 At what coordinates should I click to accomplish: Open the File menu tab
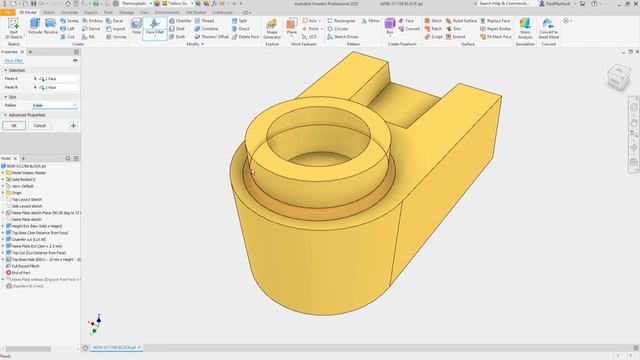click(7, 13)
